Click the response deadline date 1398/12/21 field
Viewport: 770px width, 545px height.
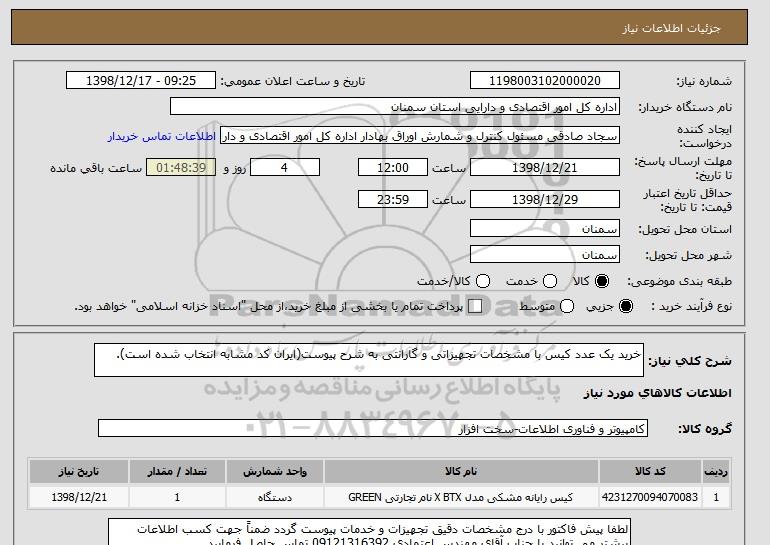[x=545, y=167]
